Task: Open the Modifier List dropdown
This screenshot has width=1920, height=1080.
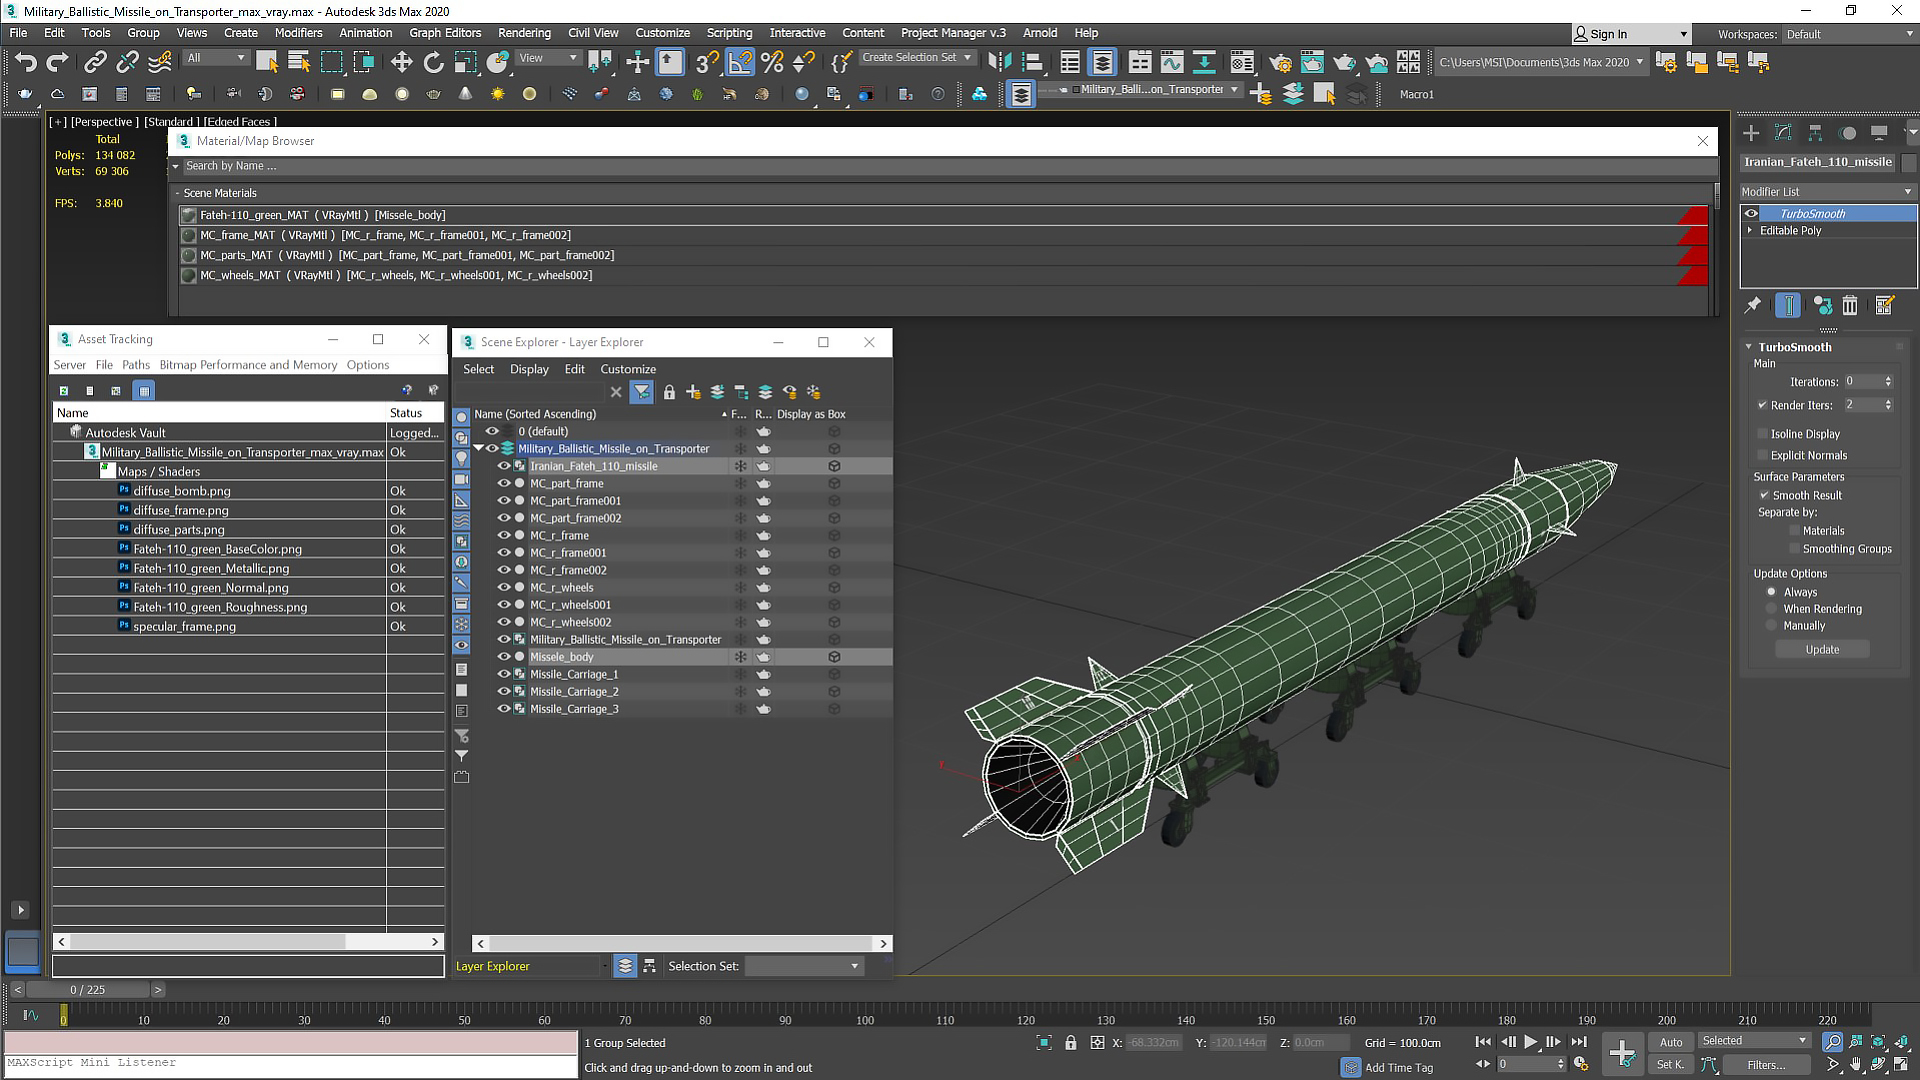Action: [1827, 192]
